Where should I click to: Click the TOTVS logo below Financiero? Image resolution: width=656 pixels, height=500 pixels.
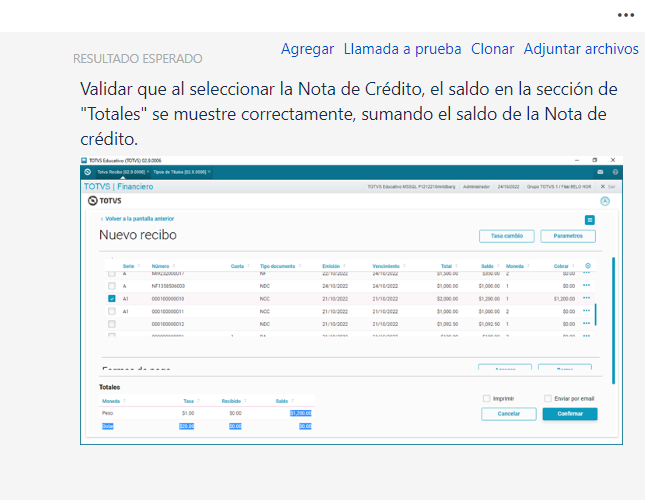[x=105, y=201]
